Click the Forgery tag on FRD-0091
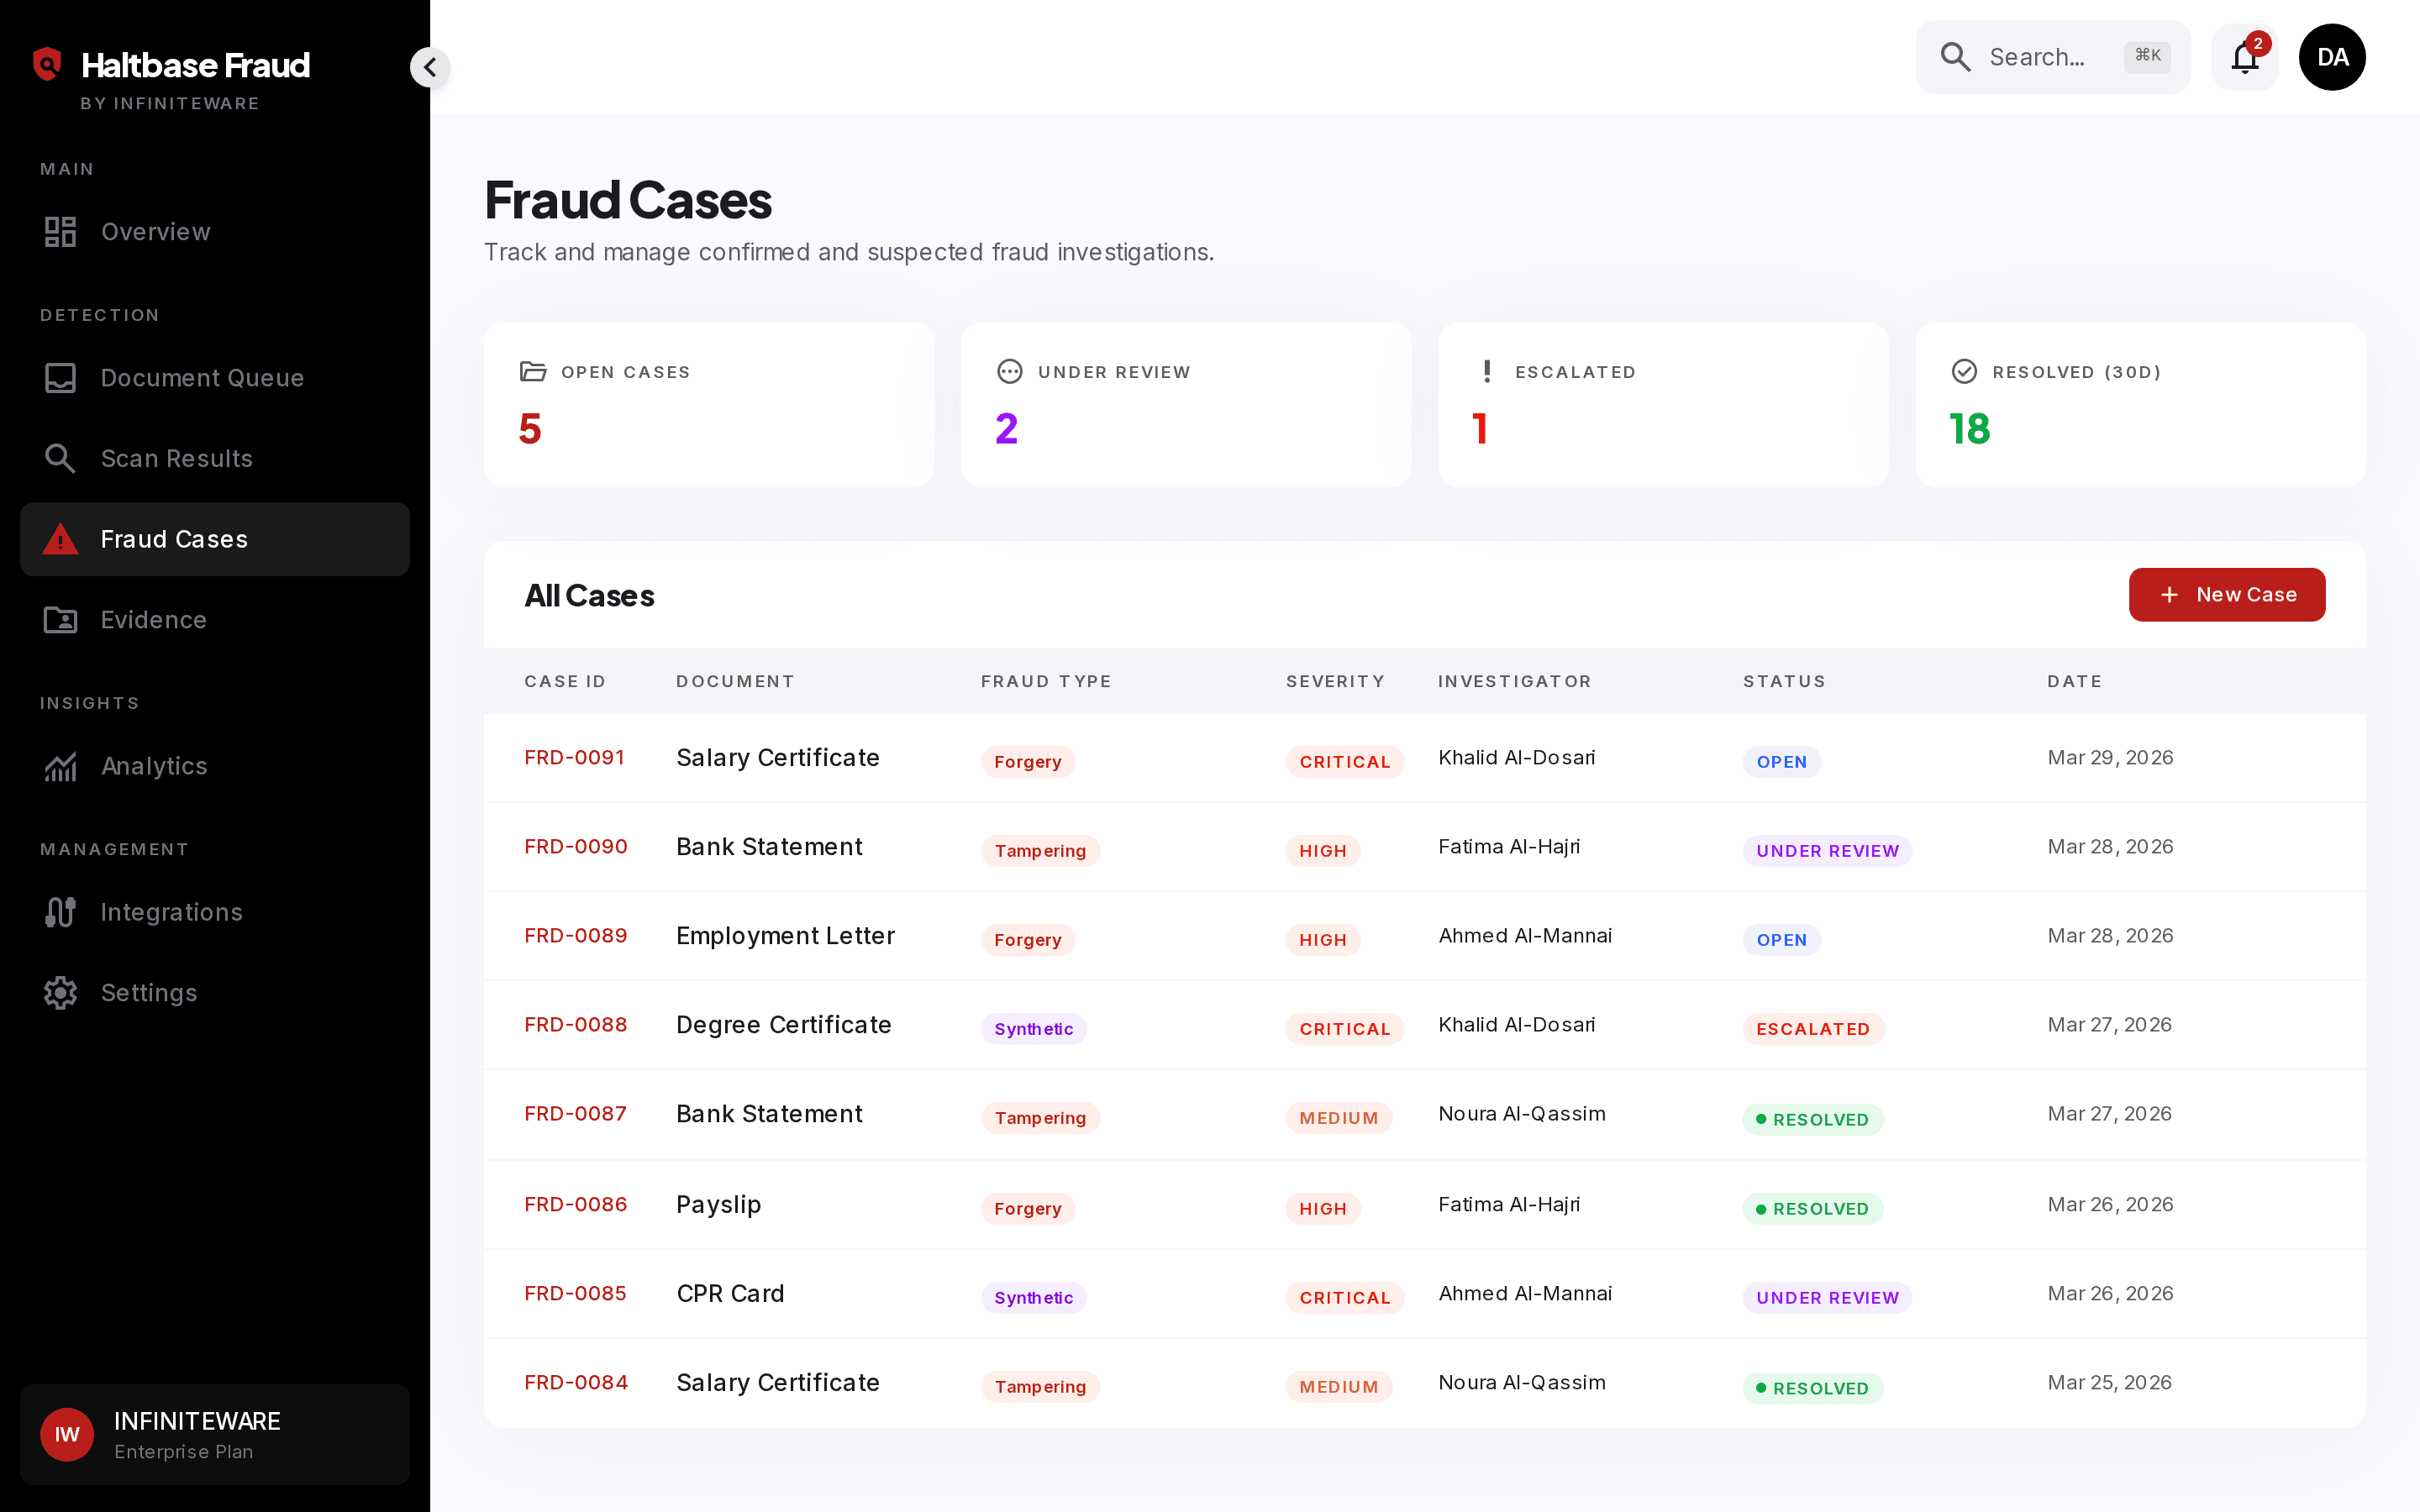This screenshot has width=2420, height=1512. point(1028,762)
